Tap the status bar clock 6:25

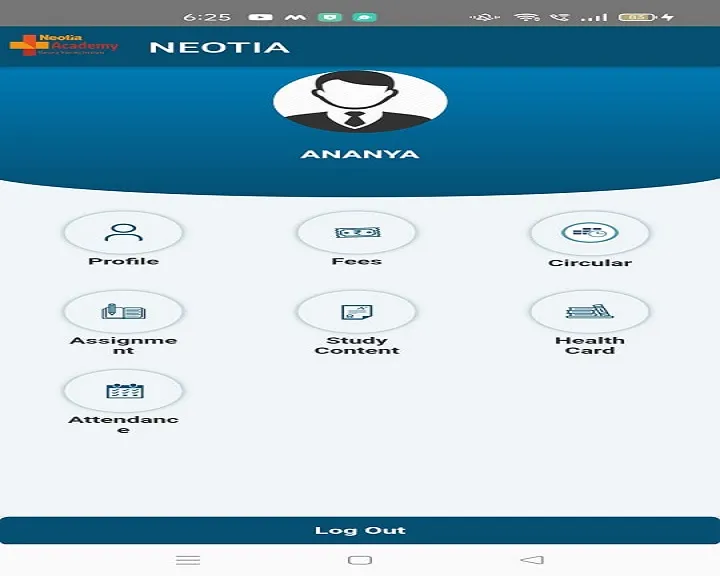tap(207, 17)
